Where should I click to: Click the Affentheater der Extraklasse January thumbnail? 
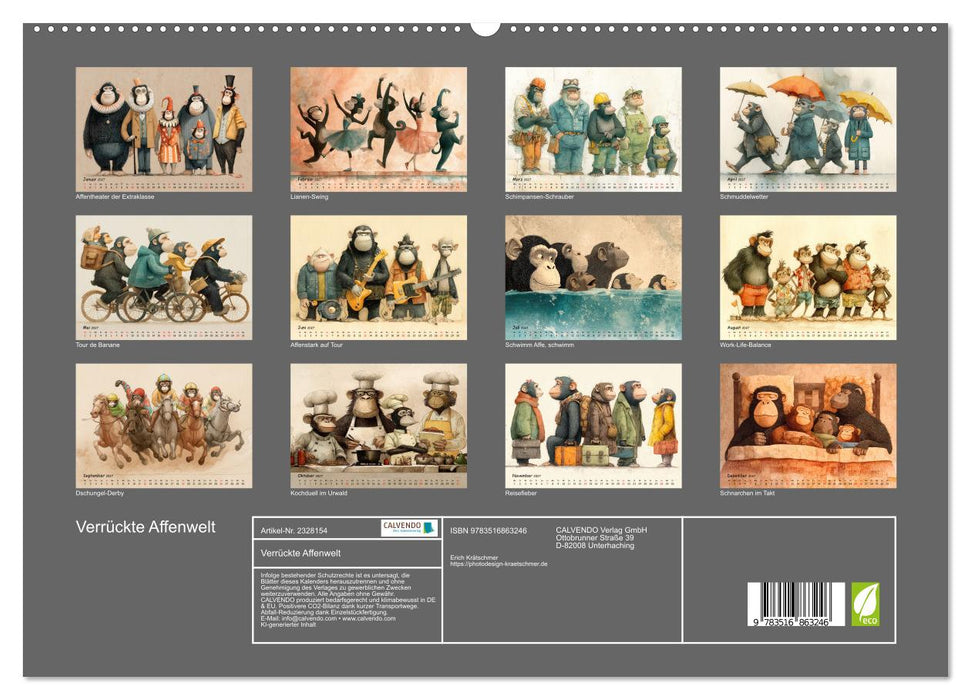click(x=163, y=129)
